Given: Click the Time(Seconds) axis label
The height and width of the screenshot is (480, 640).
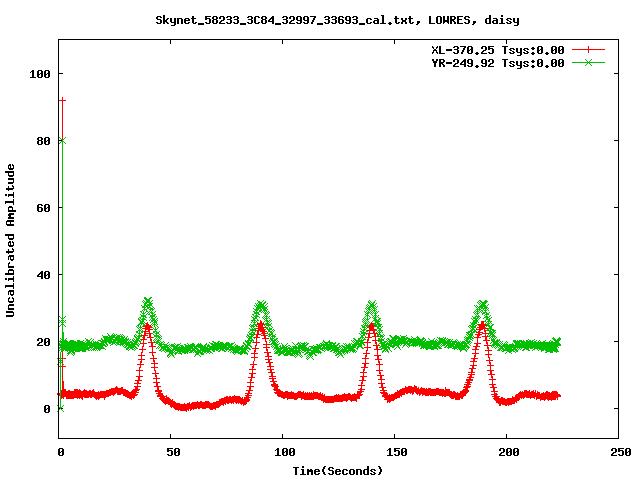Looking at the screenshot, I should coord(338,471).
